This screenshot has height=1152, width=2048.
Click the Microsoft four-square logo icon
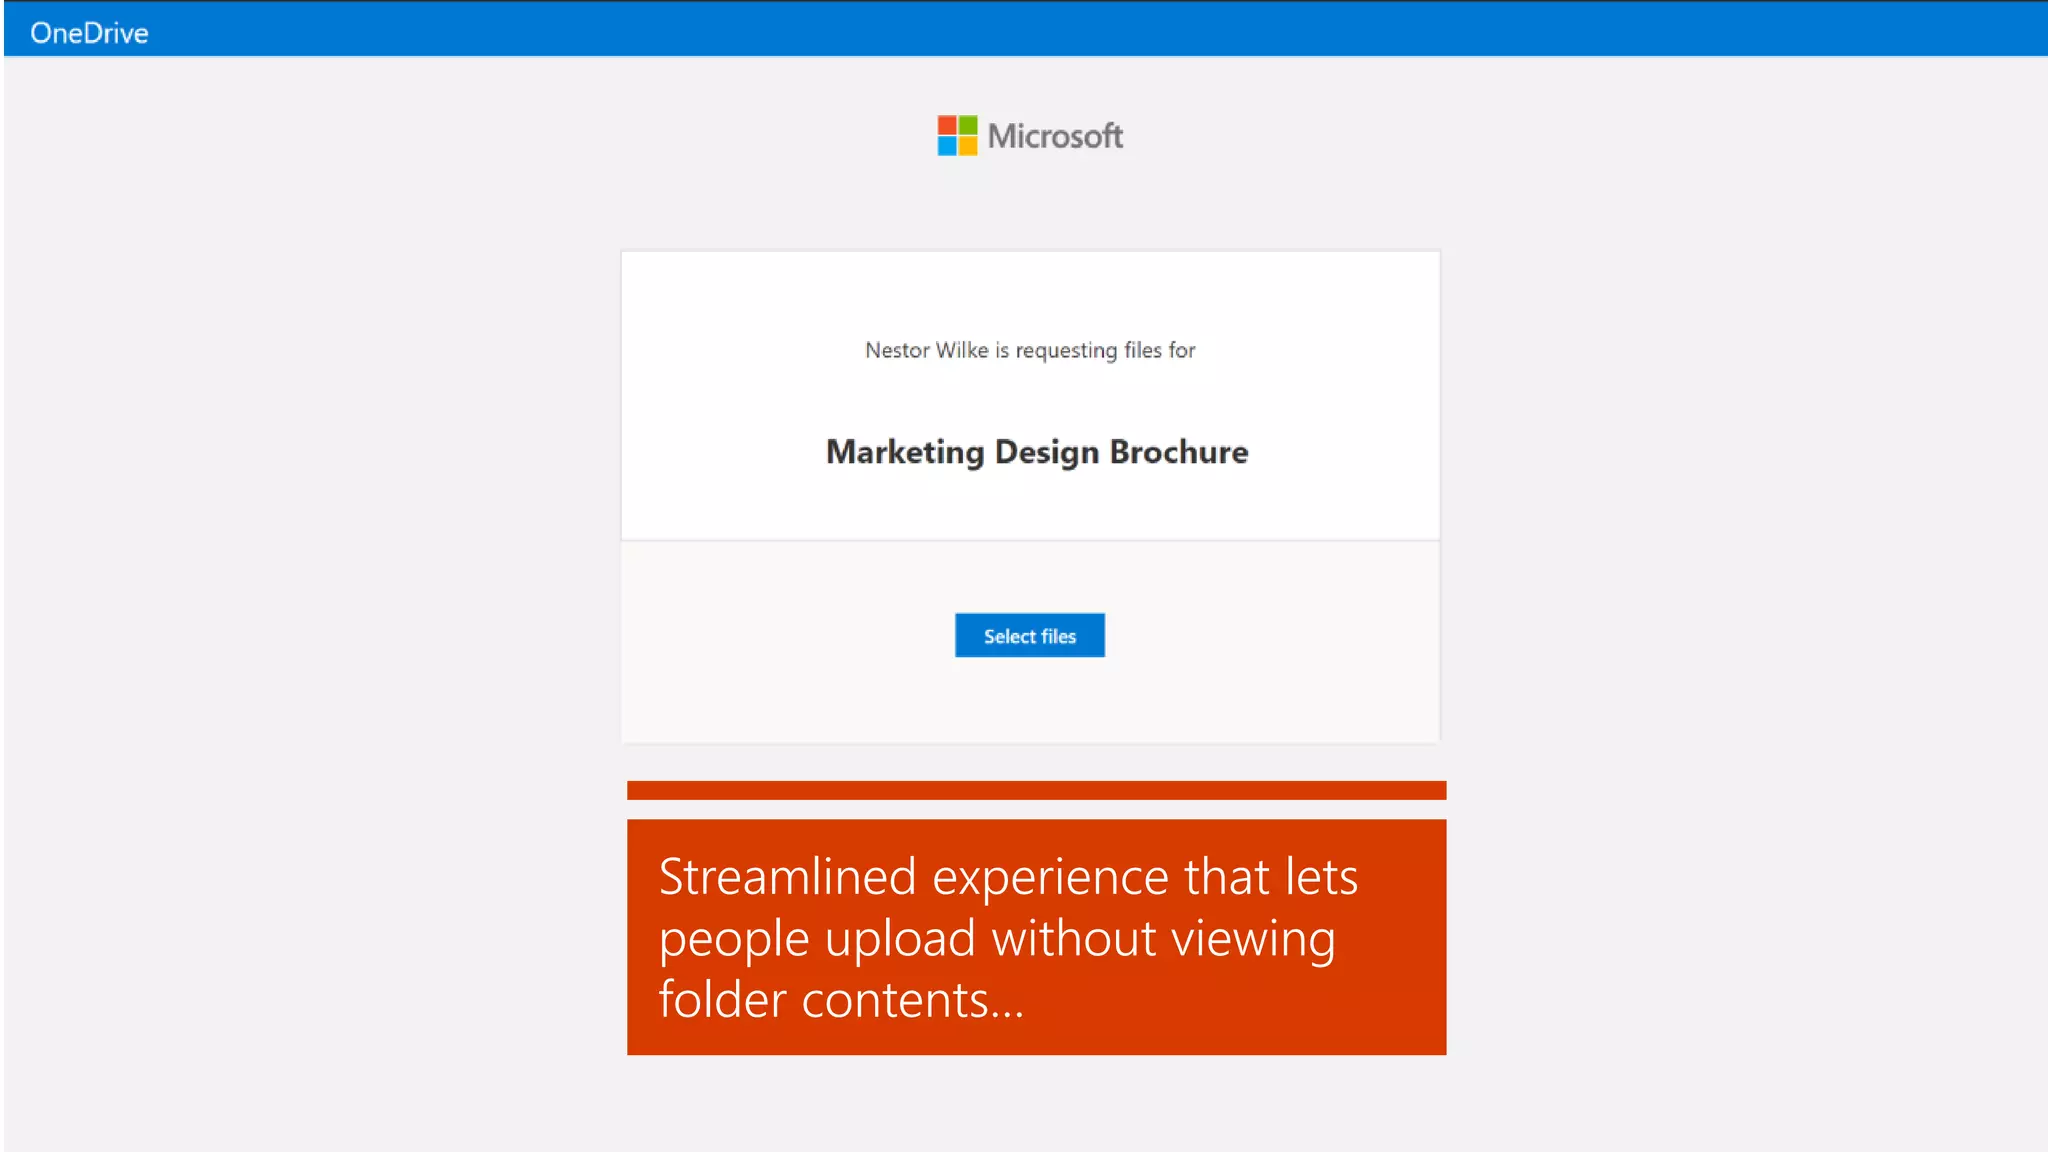click(x=957, y=135)
